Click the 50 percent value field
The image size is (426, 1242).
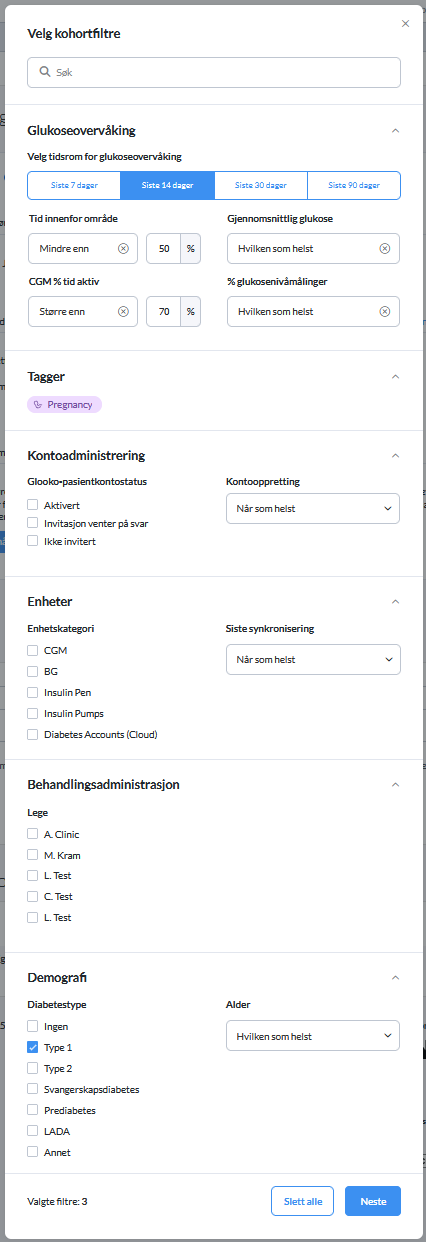(164, 248)
